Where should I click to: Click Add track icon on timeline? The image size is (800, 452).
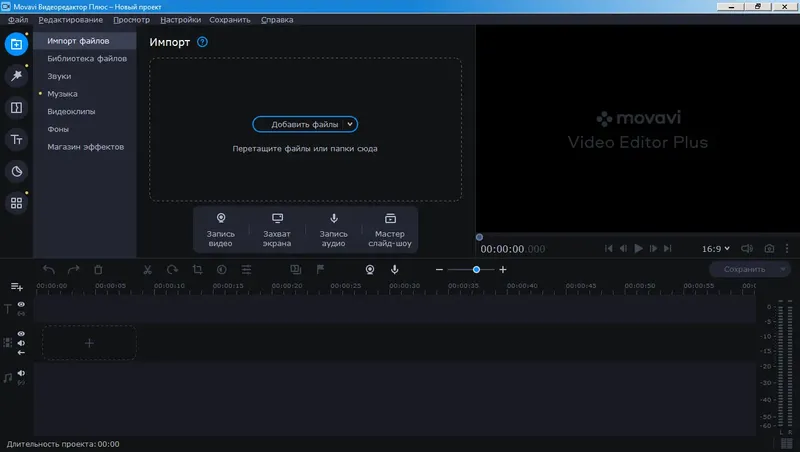click(x=16, y=287)
